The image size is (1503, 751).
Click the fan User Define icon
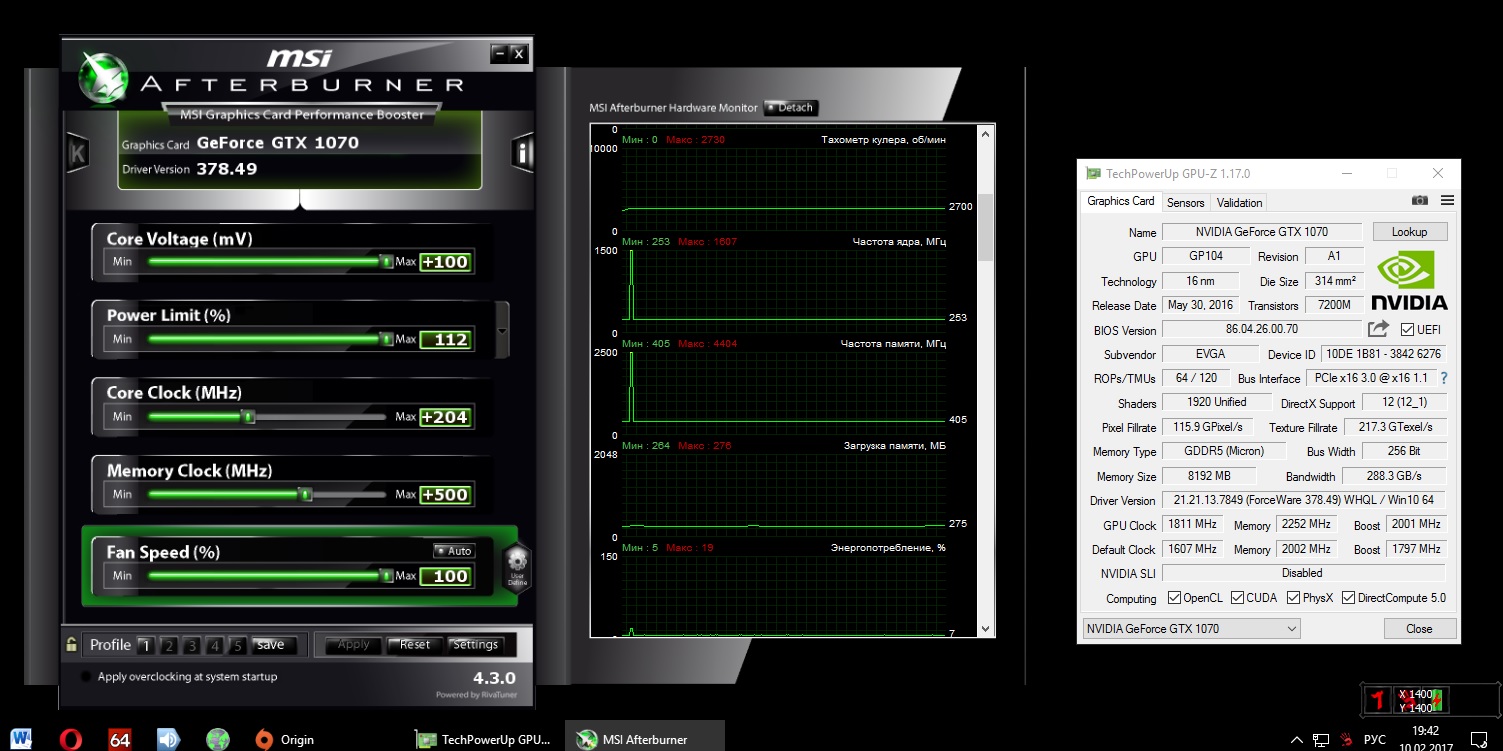[516, 566]
